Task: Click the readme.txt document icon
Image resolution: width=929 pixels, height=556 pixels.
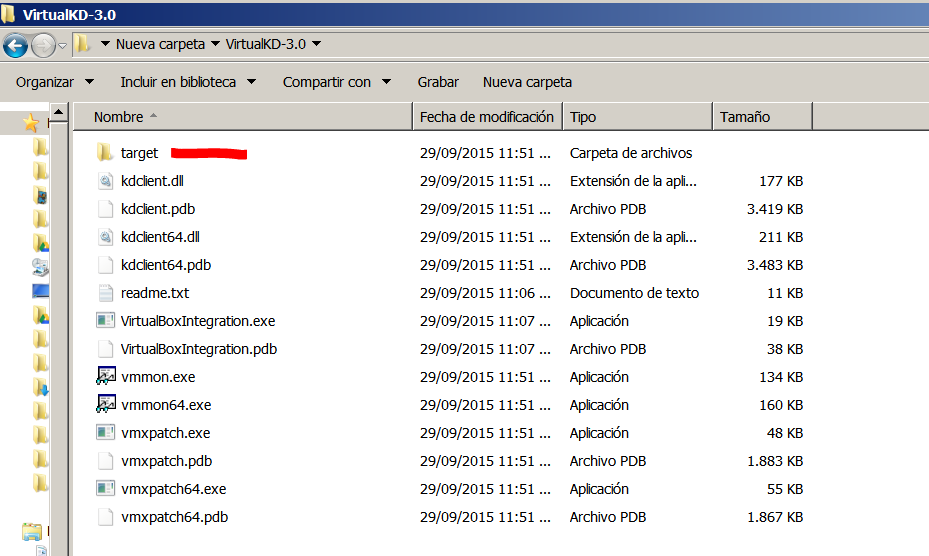Action: pyautogui.click(x=105, y=293)
